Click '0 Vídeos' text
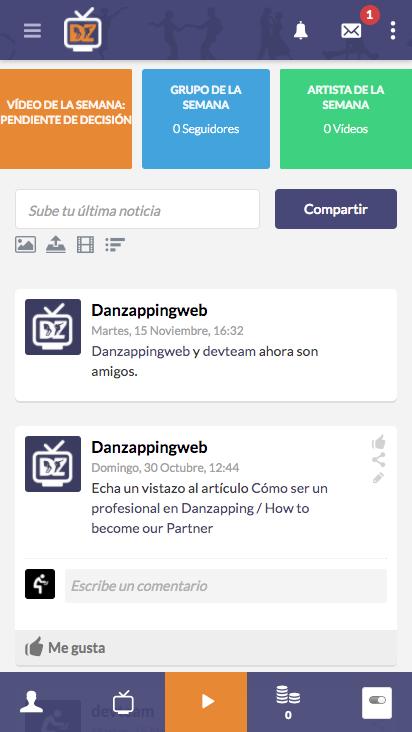 [346, 129]
